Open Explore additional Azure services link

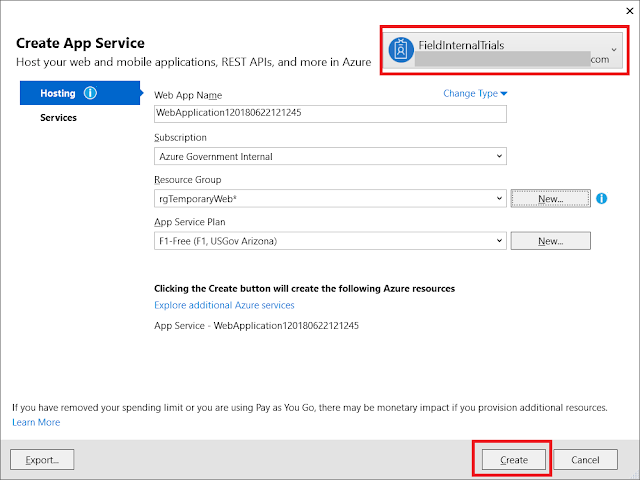coord(224,305)
